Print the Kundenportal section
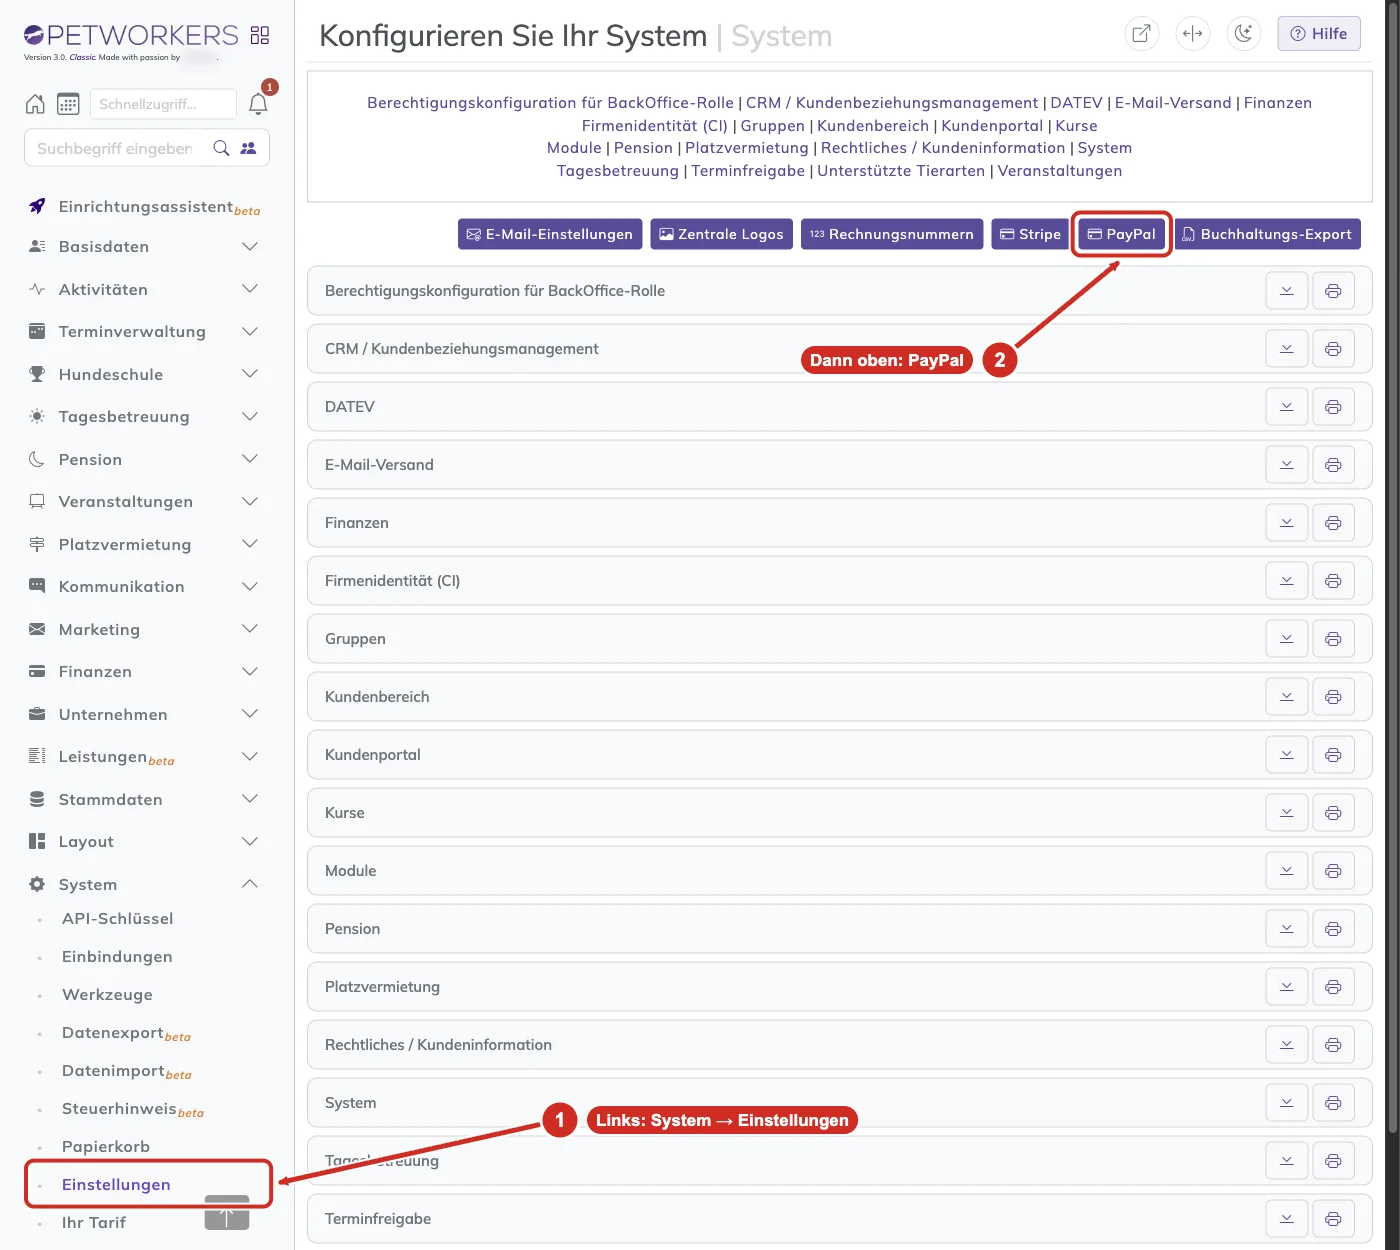 (1333, 755)
